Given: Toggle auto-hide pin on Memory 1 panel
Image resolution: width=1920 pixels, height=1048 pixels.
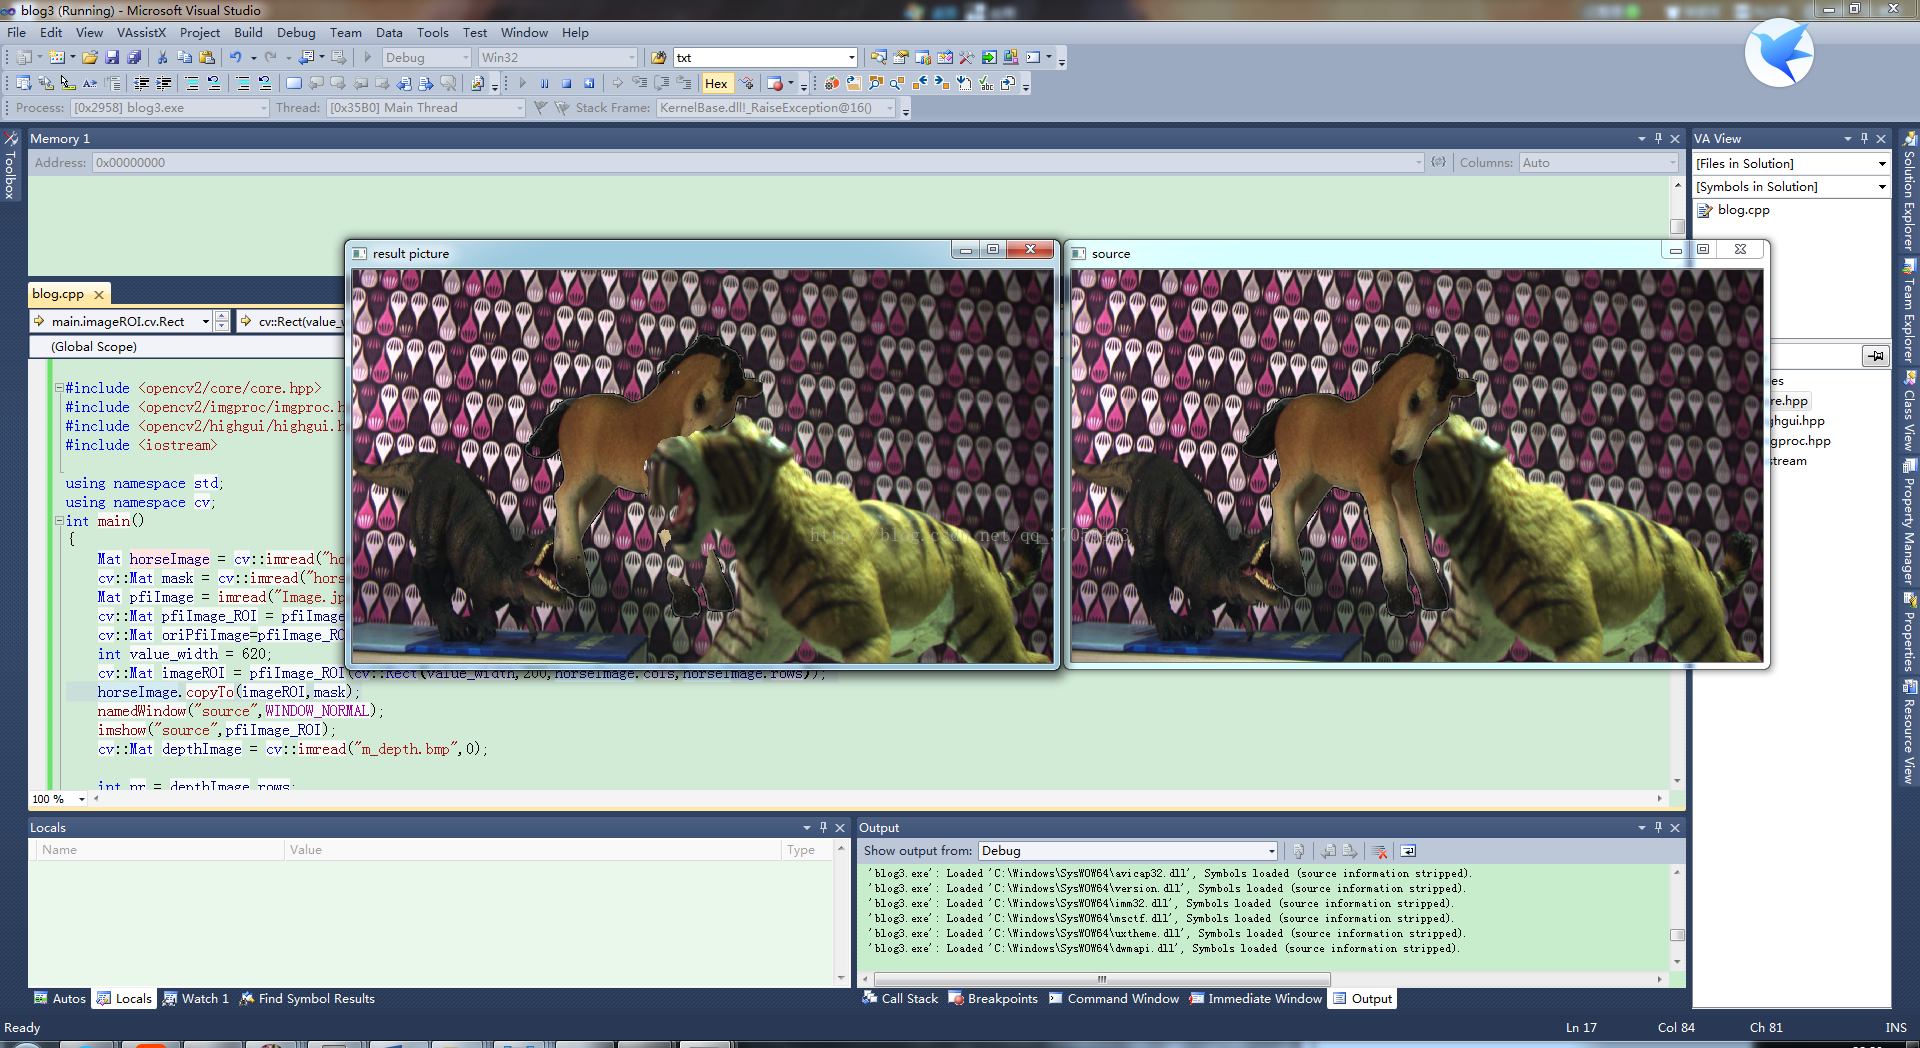Looking at the screenshot, I should point(1658,139).
